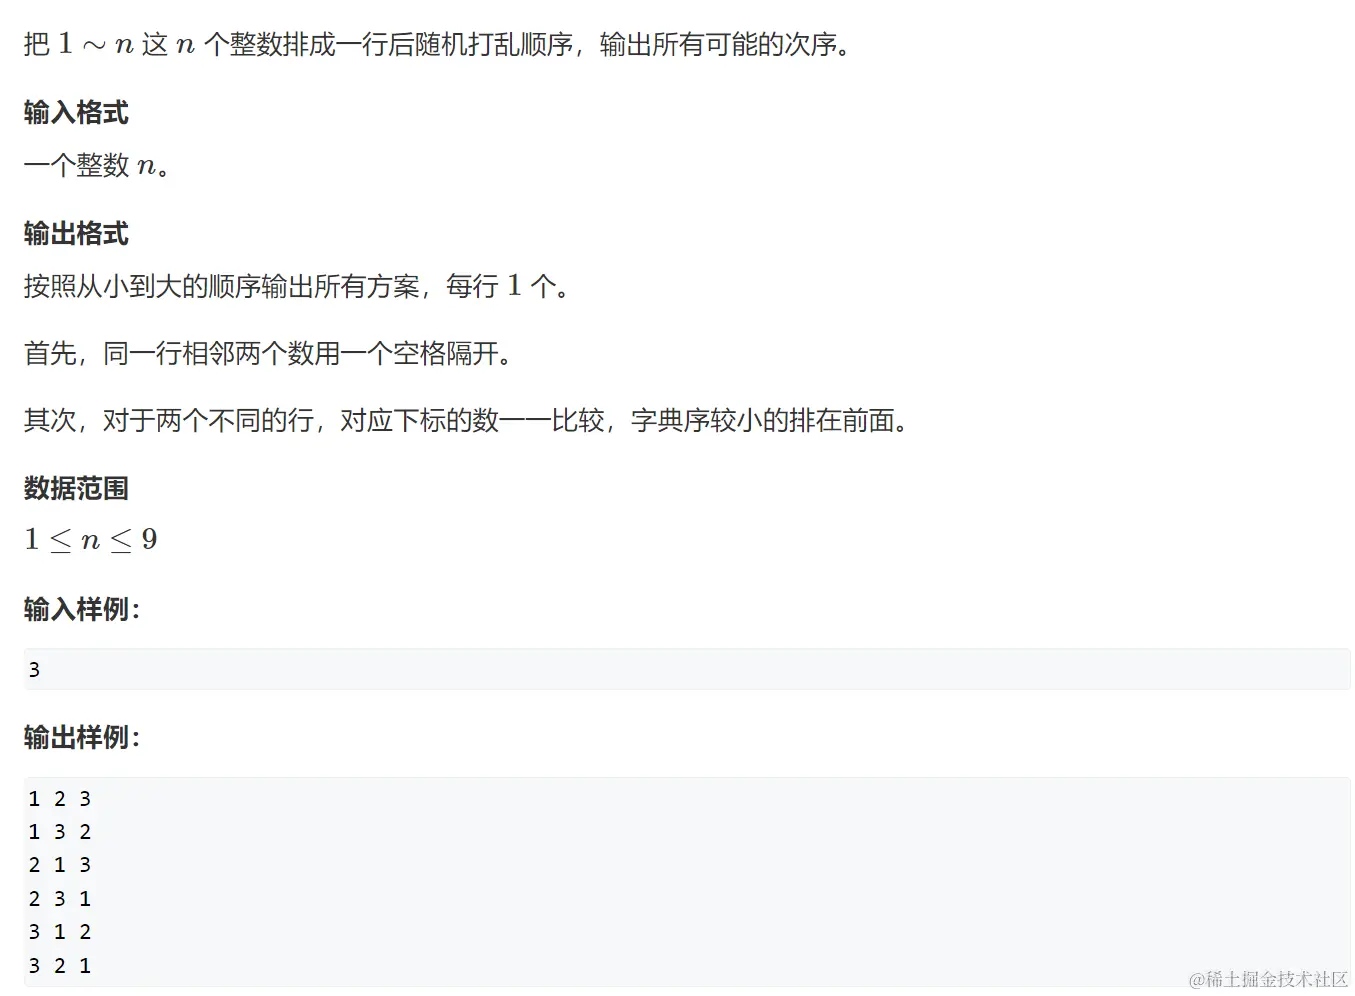Click the 数据范围 heading
The height and width of the screenshot is (996, 1355).
point(76,488)
